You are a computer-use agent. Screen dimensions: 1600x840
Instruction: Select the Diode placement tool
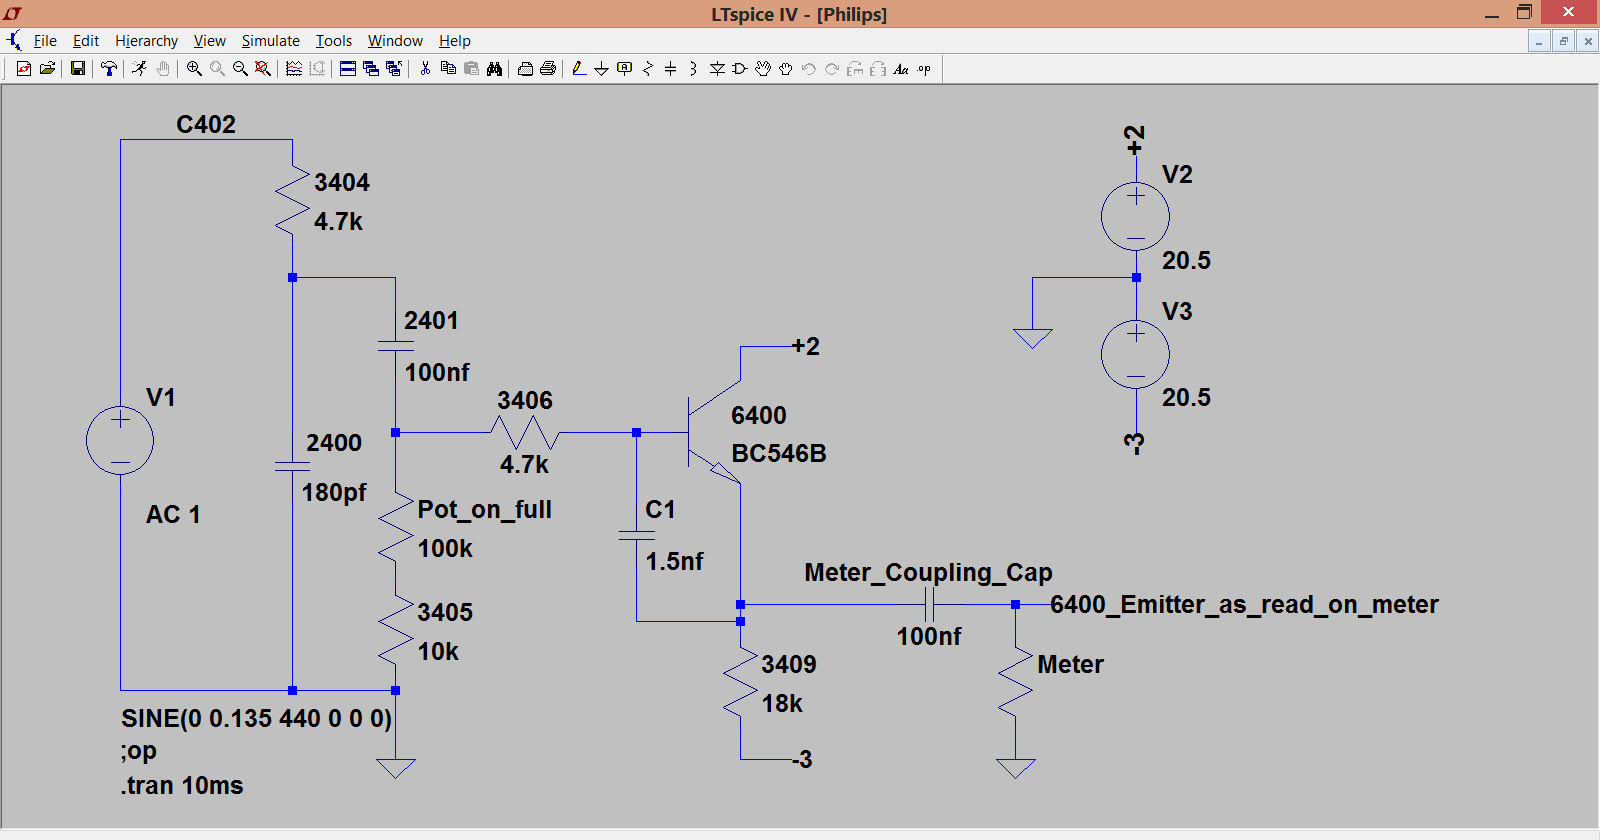(717, 69)
